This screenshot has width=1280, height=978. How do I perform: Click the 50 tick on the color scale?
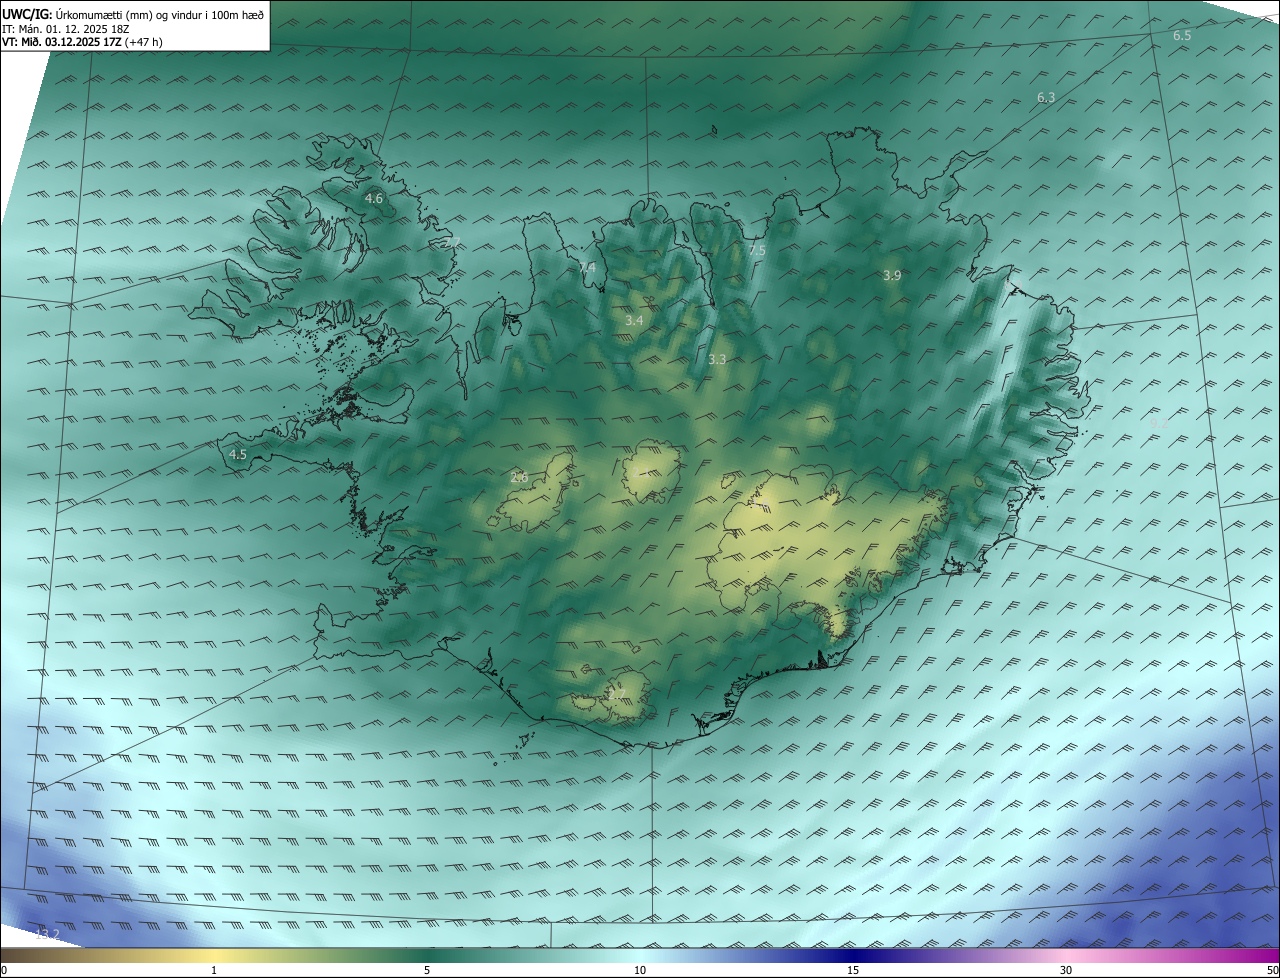coord(1273,970)
